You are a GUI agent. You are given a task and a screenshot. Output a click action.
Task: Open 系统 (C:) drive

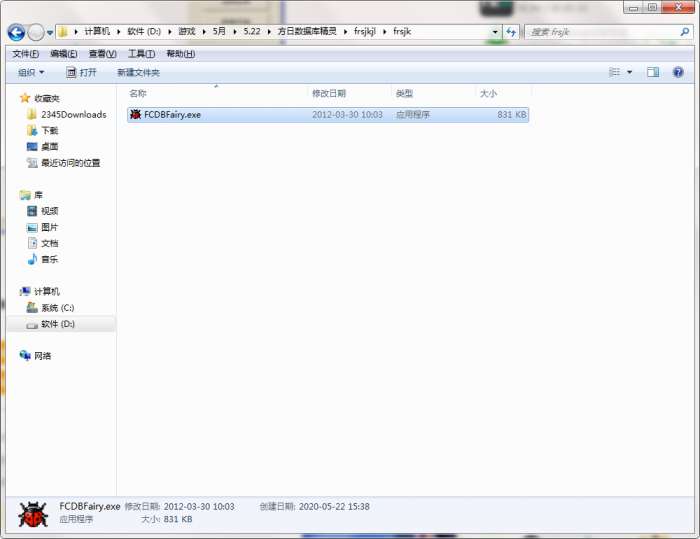point(58,308)
